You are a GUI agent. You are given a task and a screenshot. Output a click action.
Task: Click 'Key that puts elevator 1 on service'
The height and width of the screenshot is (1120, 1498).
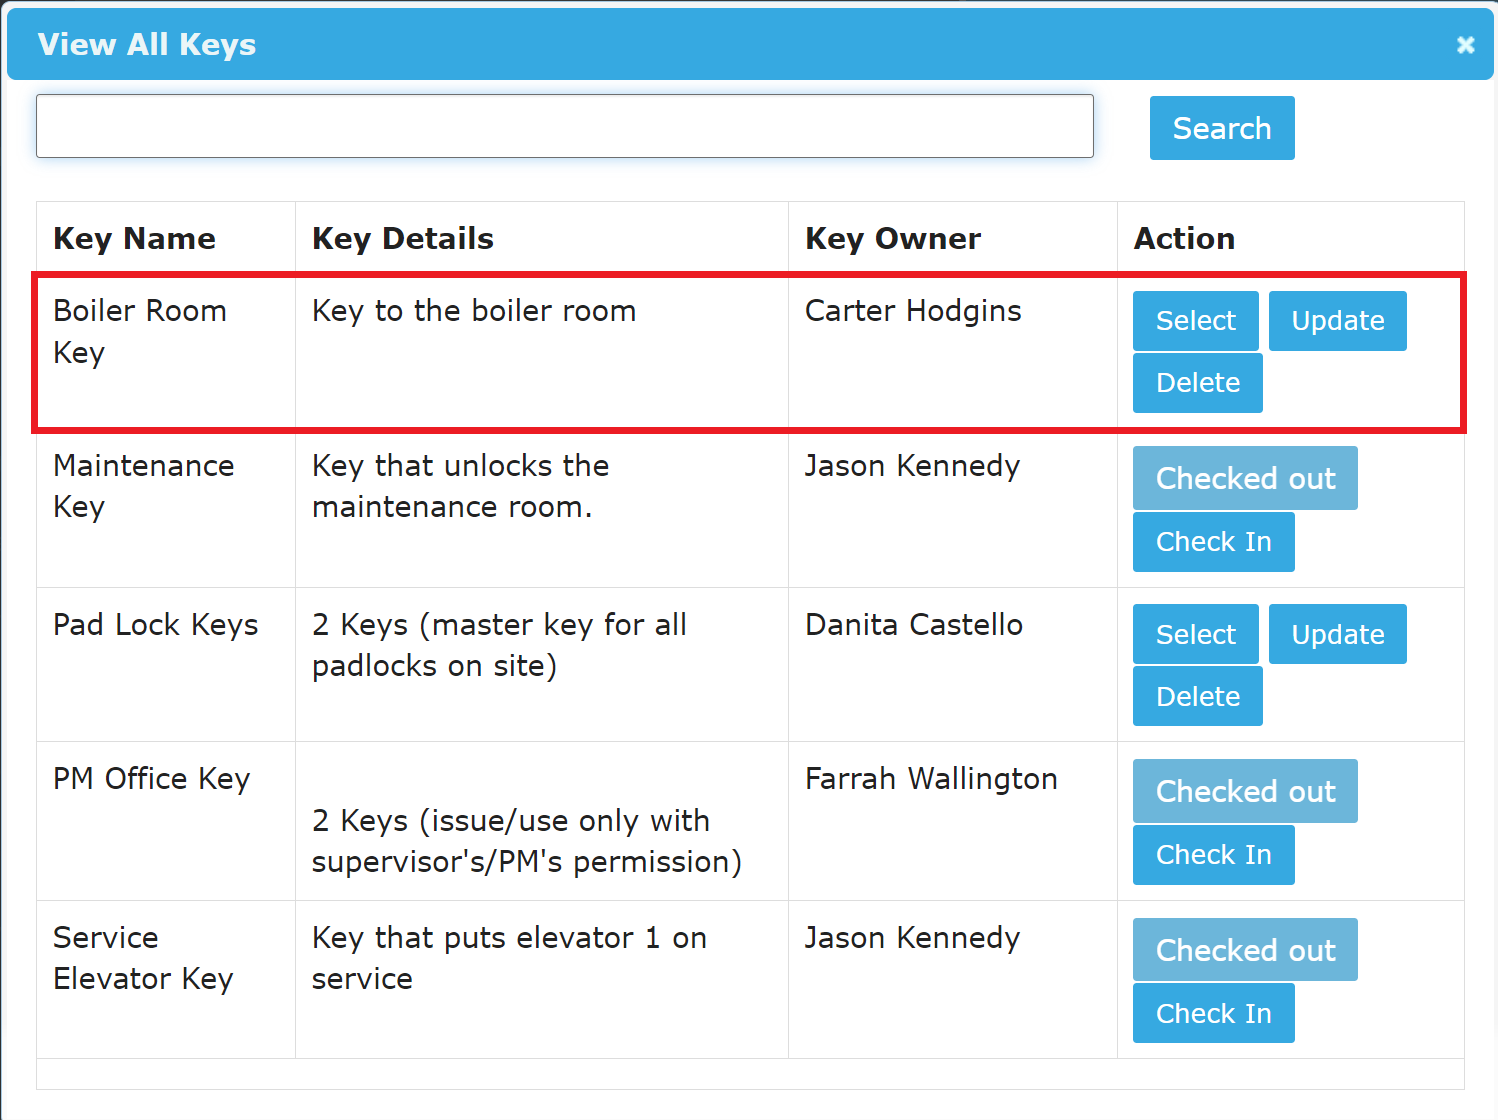coord(509,958)
